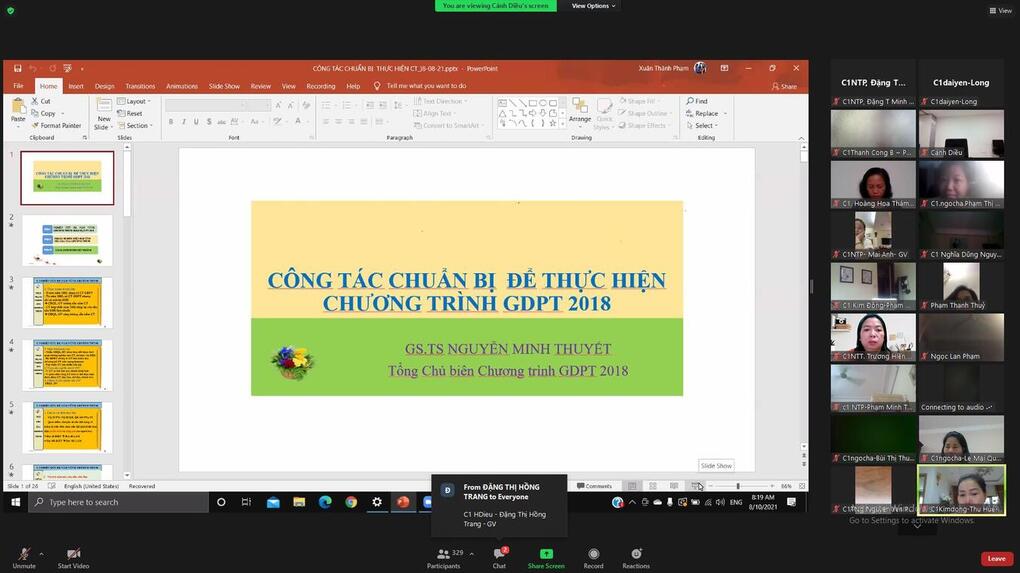Unmute the microphone in Zoom

click(x=24, y=557)
